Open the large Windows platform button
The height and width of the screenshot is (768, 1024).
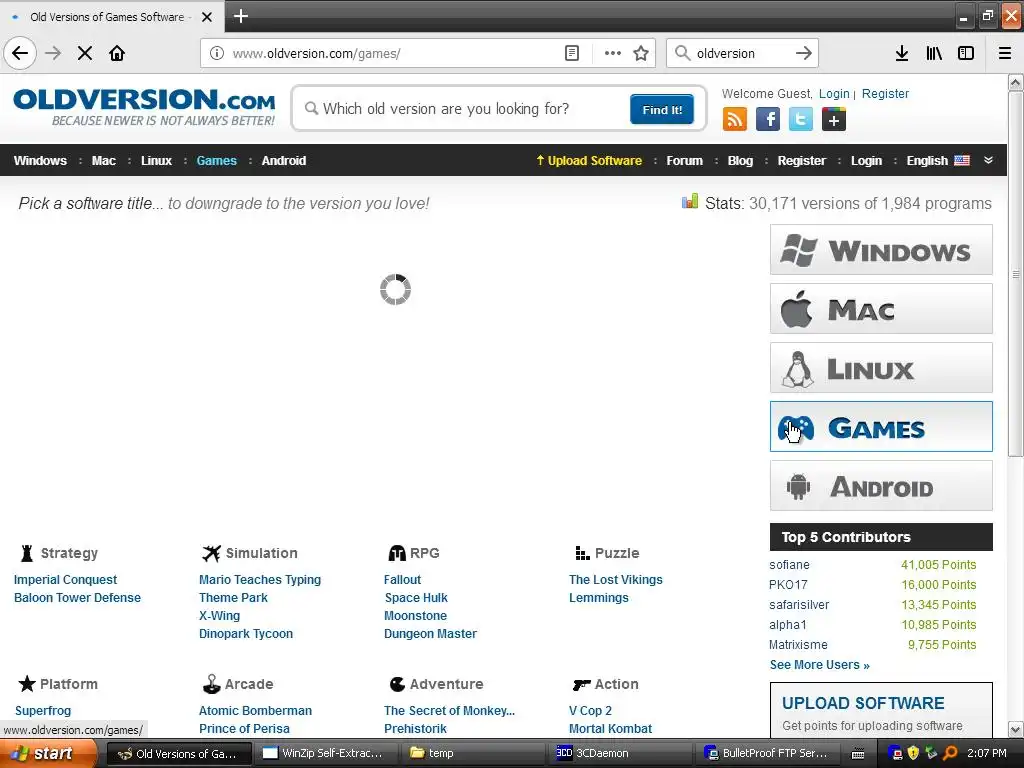(881, 249)
